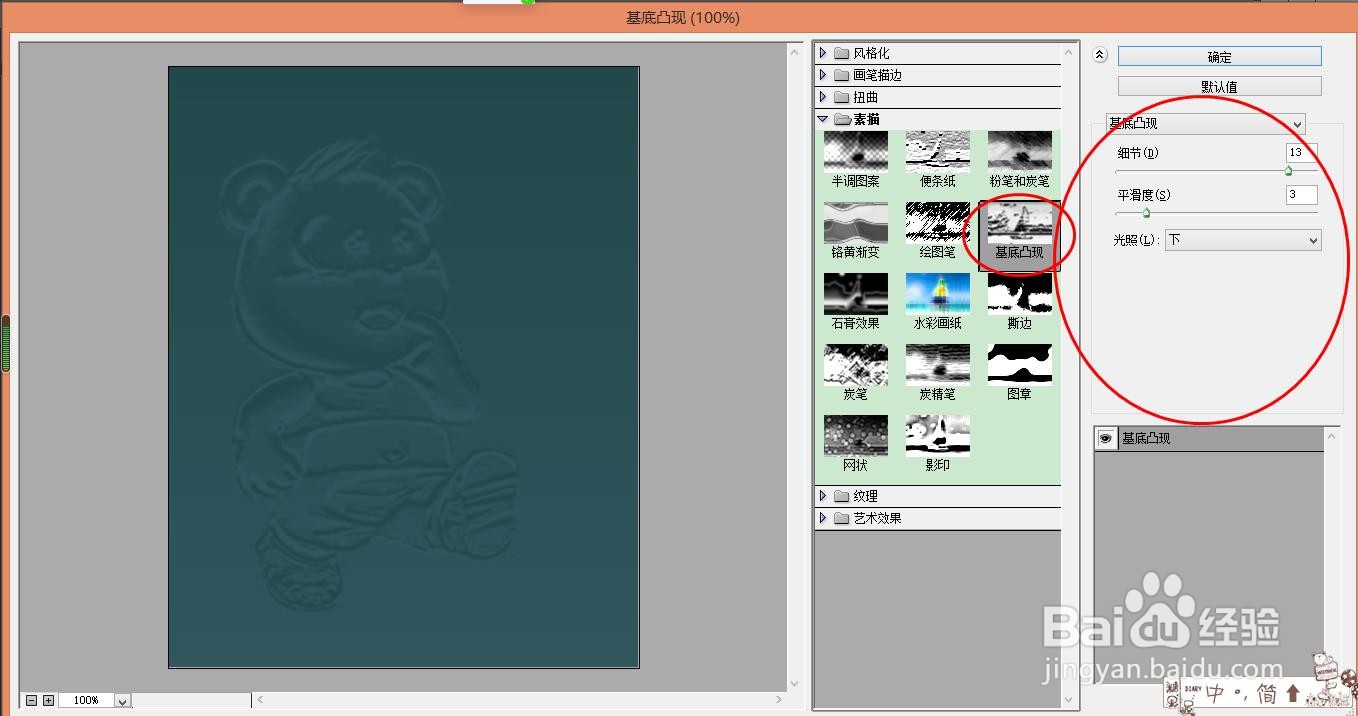Screen dimensions: 1358x716
Task: Open the 光照 direction dropdown
Action: coord(1243,240)
